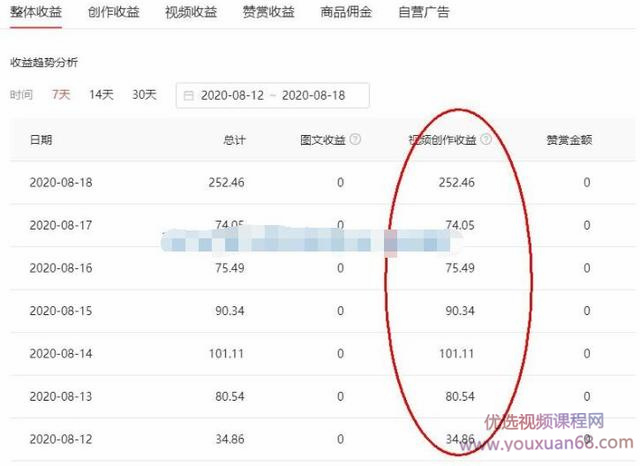This screenshot has height=466, width=640.
Task: Click the 总计 column header
Action: (234, 140)
